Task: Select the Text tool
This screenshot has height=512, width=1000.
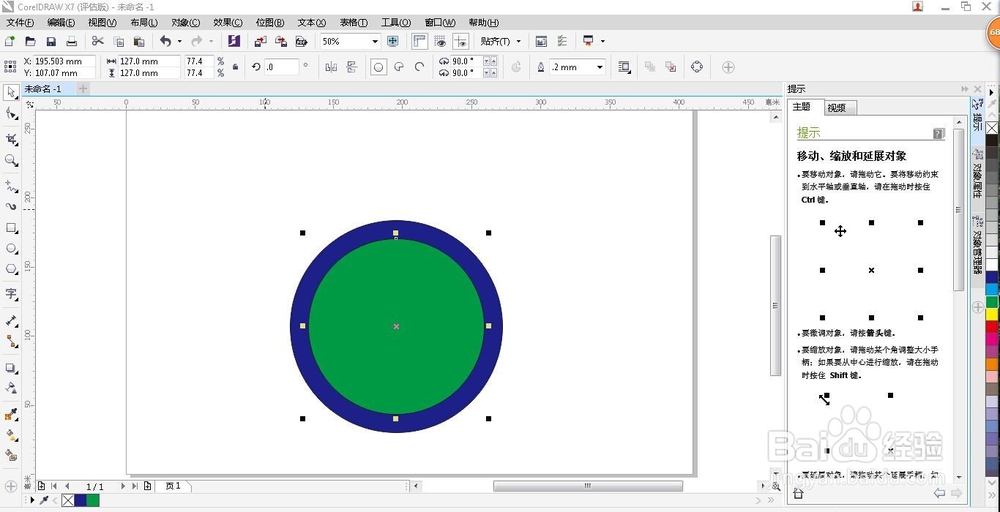Action: coord(11,294)
